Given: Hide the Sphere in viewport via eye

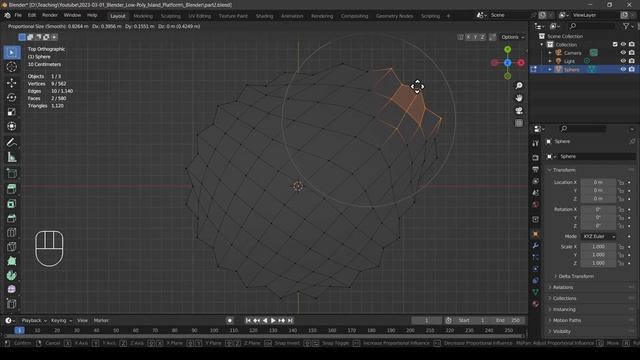Looking at the screenshot, I should tap(623, 69).
